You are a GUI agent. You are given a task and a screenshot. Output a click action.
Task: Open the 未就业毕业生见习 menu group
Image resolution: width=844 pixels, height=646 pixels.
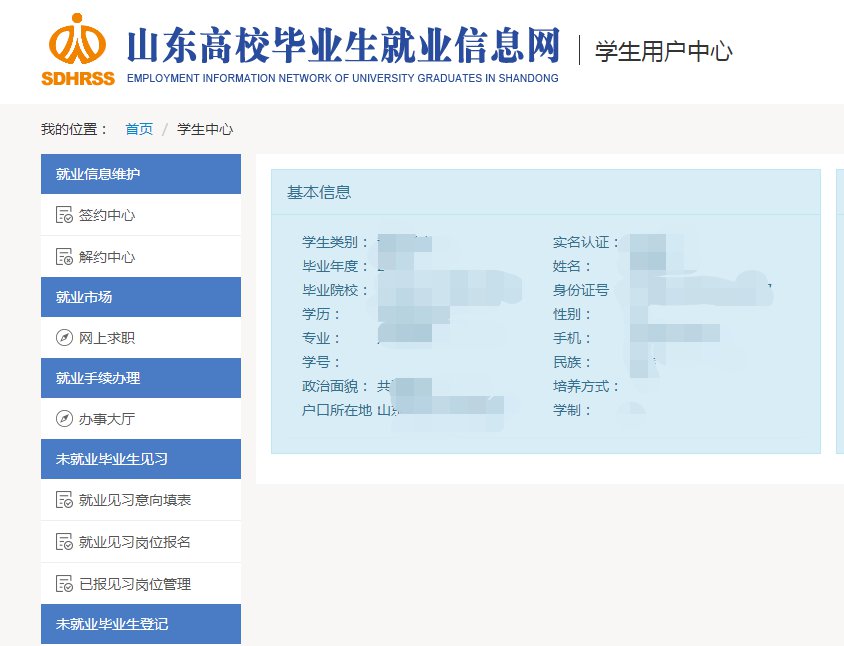pos(140,459)
